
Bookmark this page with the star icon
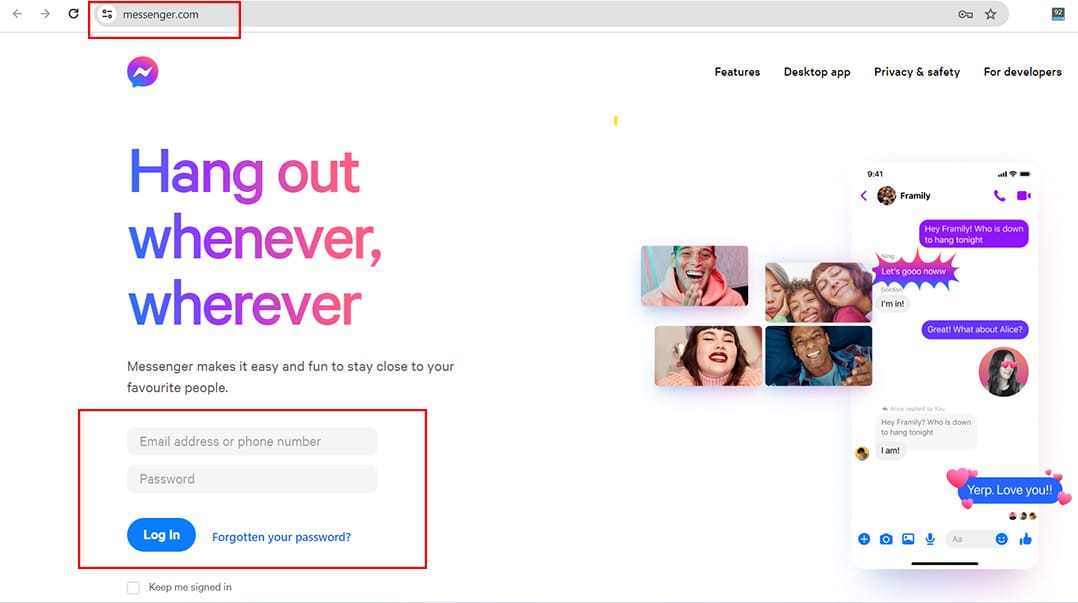pyautogui.click(x=990, y=14)
